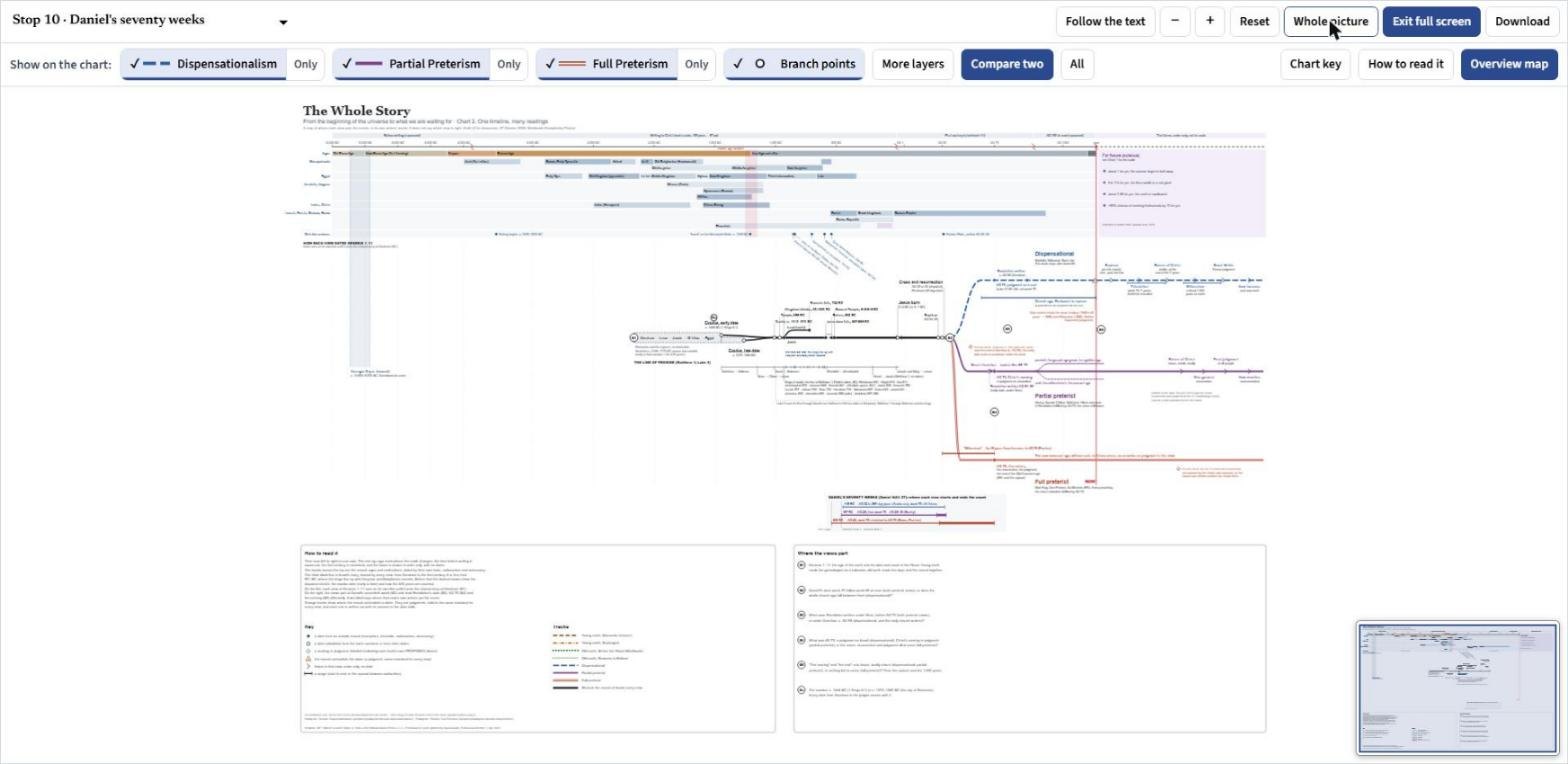Open the Chart key
The image size is (1568, 764).
point(1315,64)
